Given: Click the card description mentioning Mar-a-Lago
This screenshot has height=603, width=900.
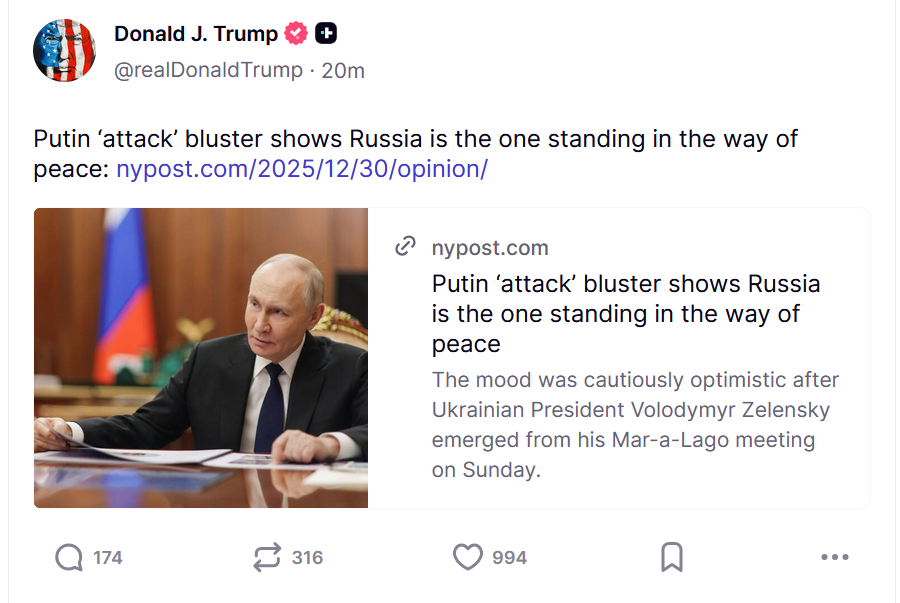Looking at the screenshot, I should (635, 425).
